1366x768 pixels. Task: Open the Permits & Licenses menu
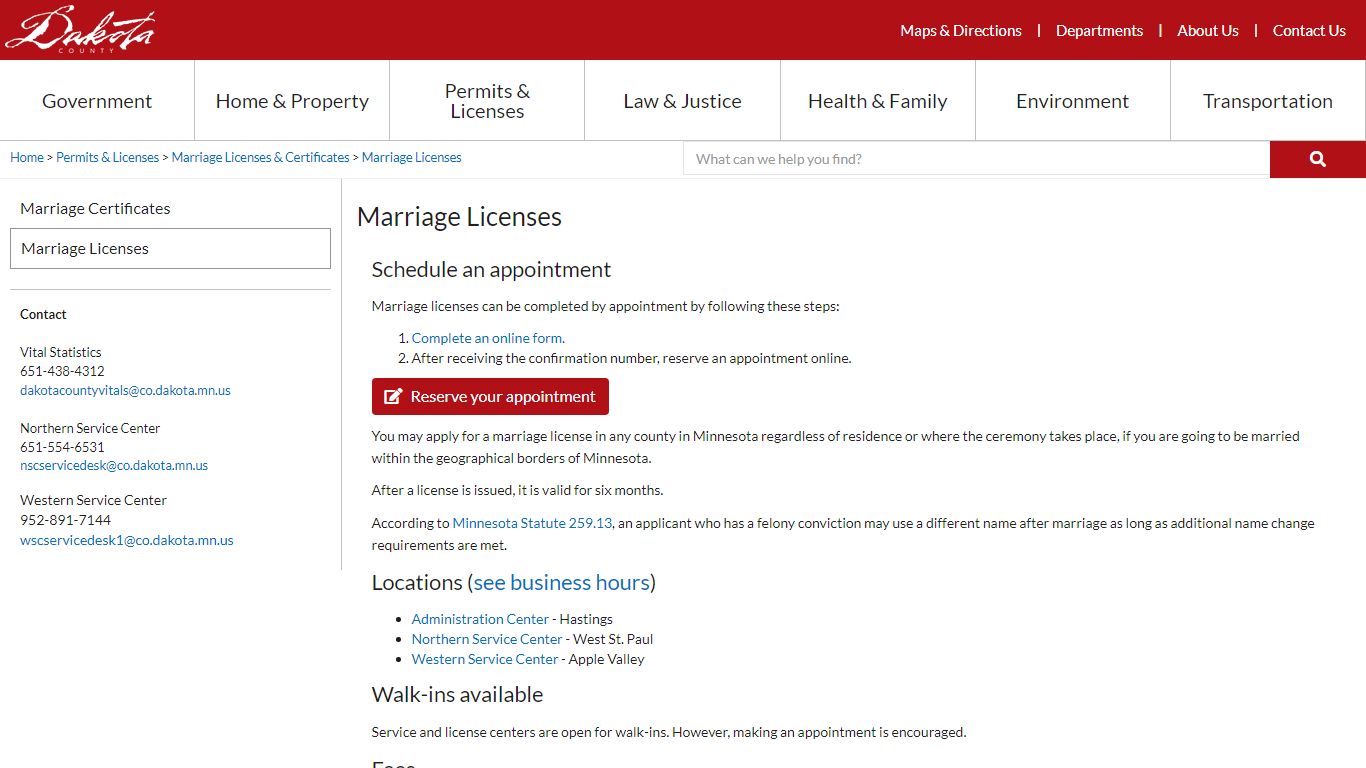(487, 101)
